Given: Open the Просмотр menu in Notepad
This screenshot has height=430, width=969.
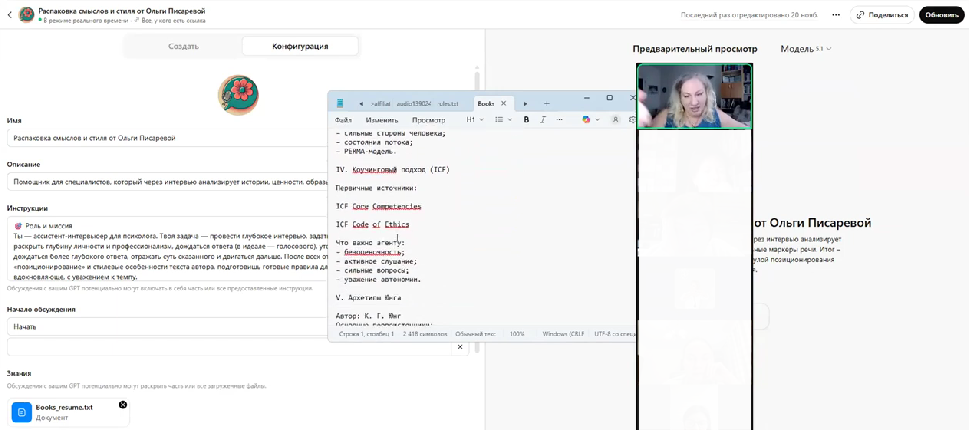Looking at the screenshot, I should [428, 119].
